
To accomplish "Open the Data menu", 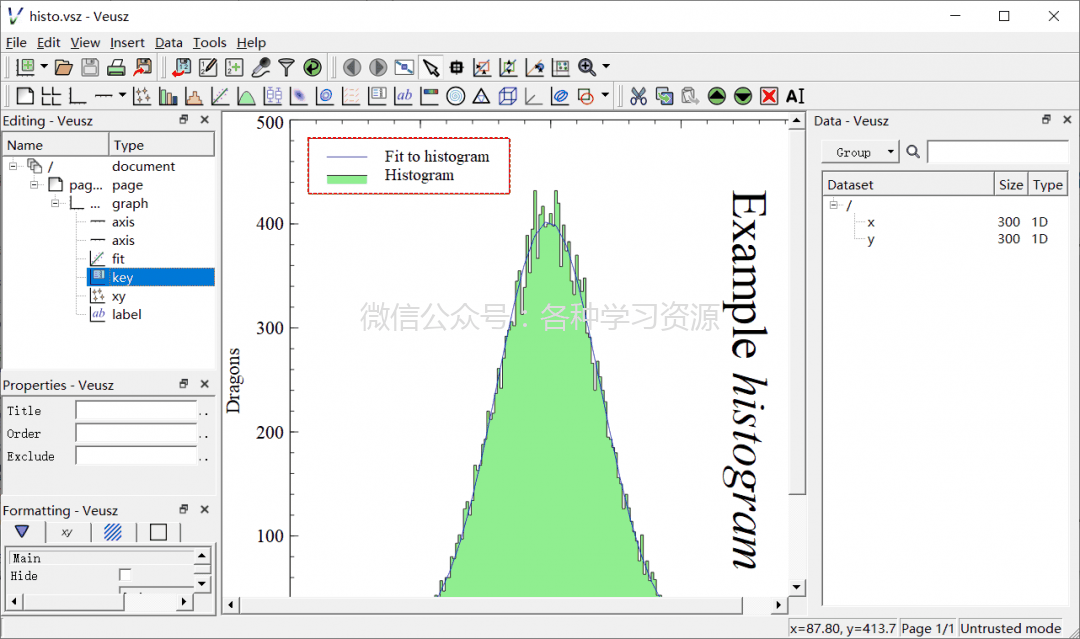I will (x=168, y=42).
